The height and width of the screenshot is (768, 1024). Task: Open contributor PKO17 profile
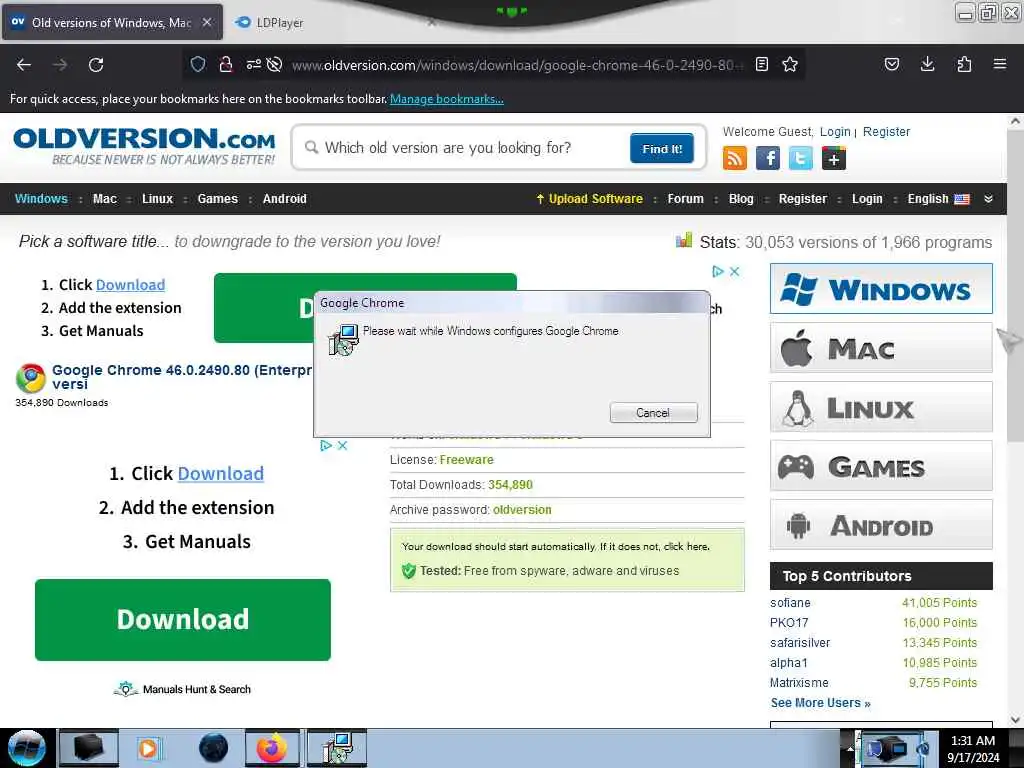(x=789, y=623)
